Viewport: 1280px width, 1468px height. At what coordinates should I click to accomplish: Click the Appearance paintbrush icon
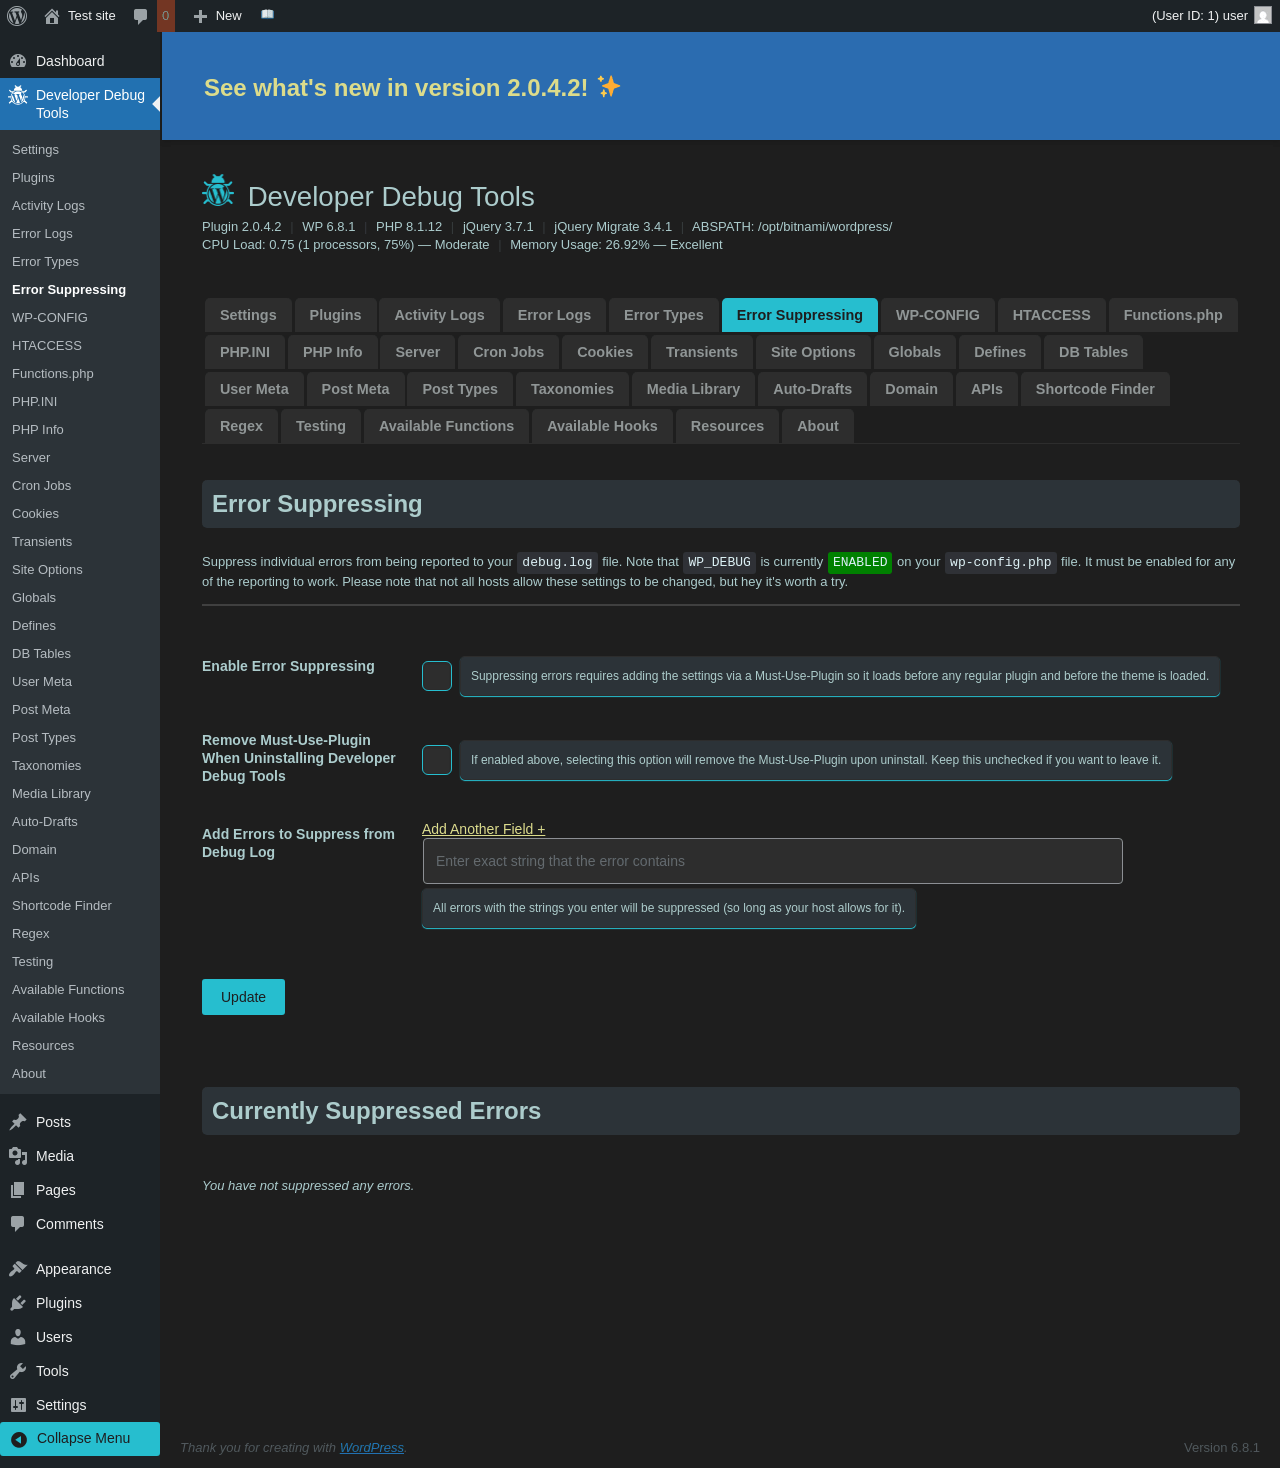[x=18, y=1269]
